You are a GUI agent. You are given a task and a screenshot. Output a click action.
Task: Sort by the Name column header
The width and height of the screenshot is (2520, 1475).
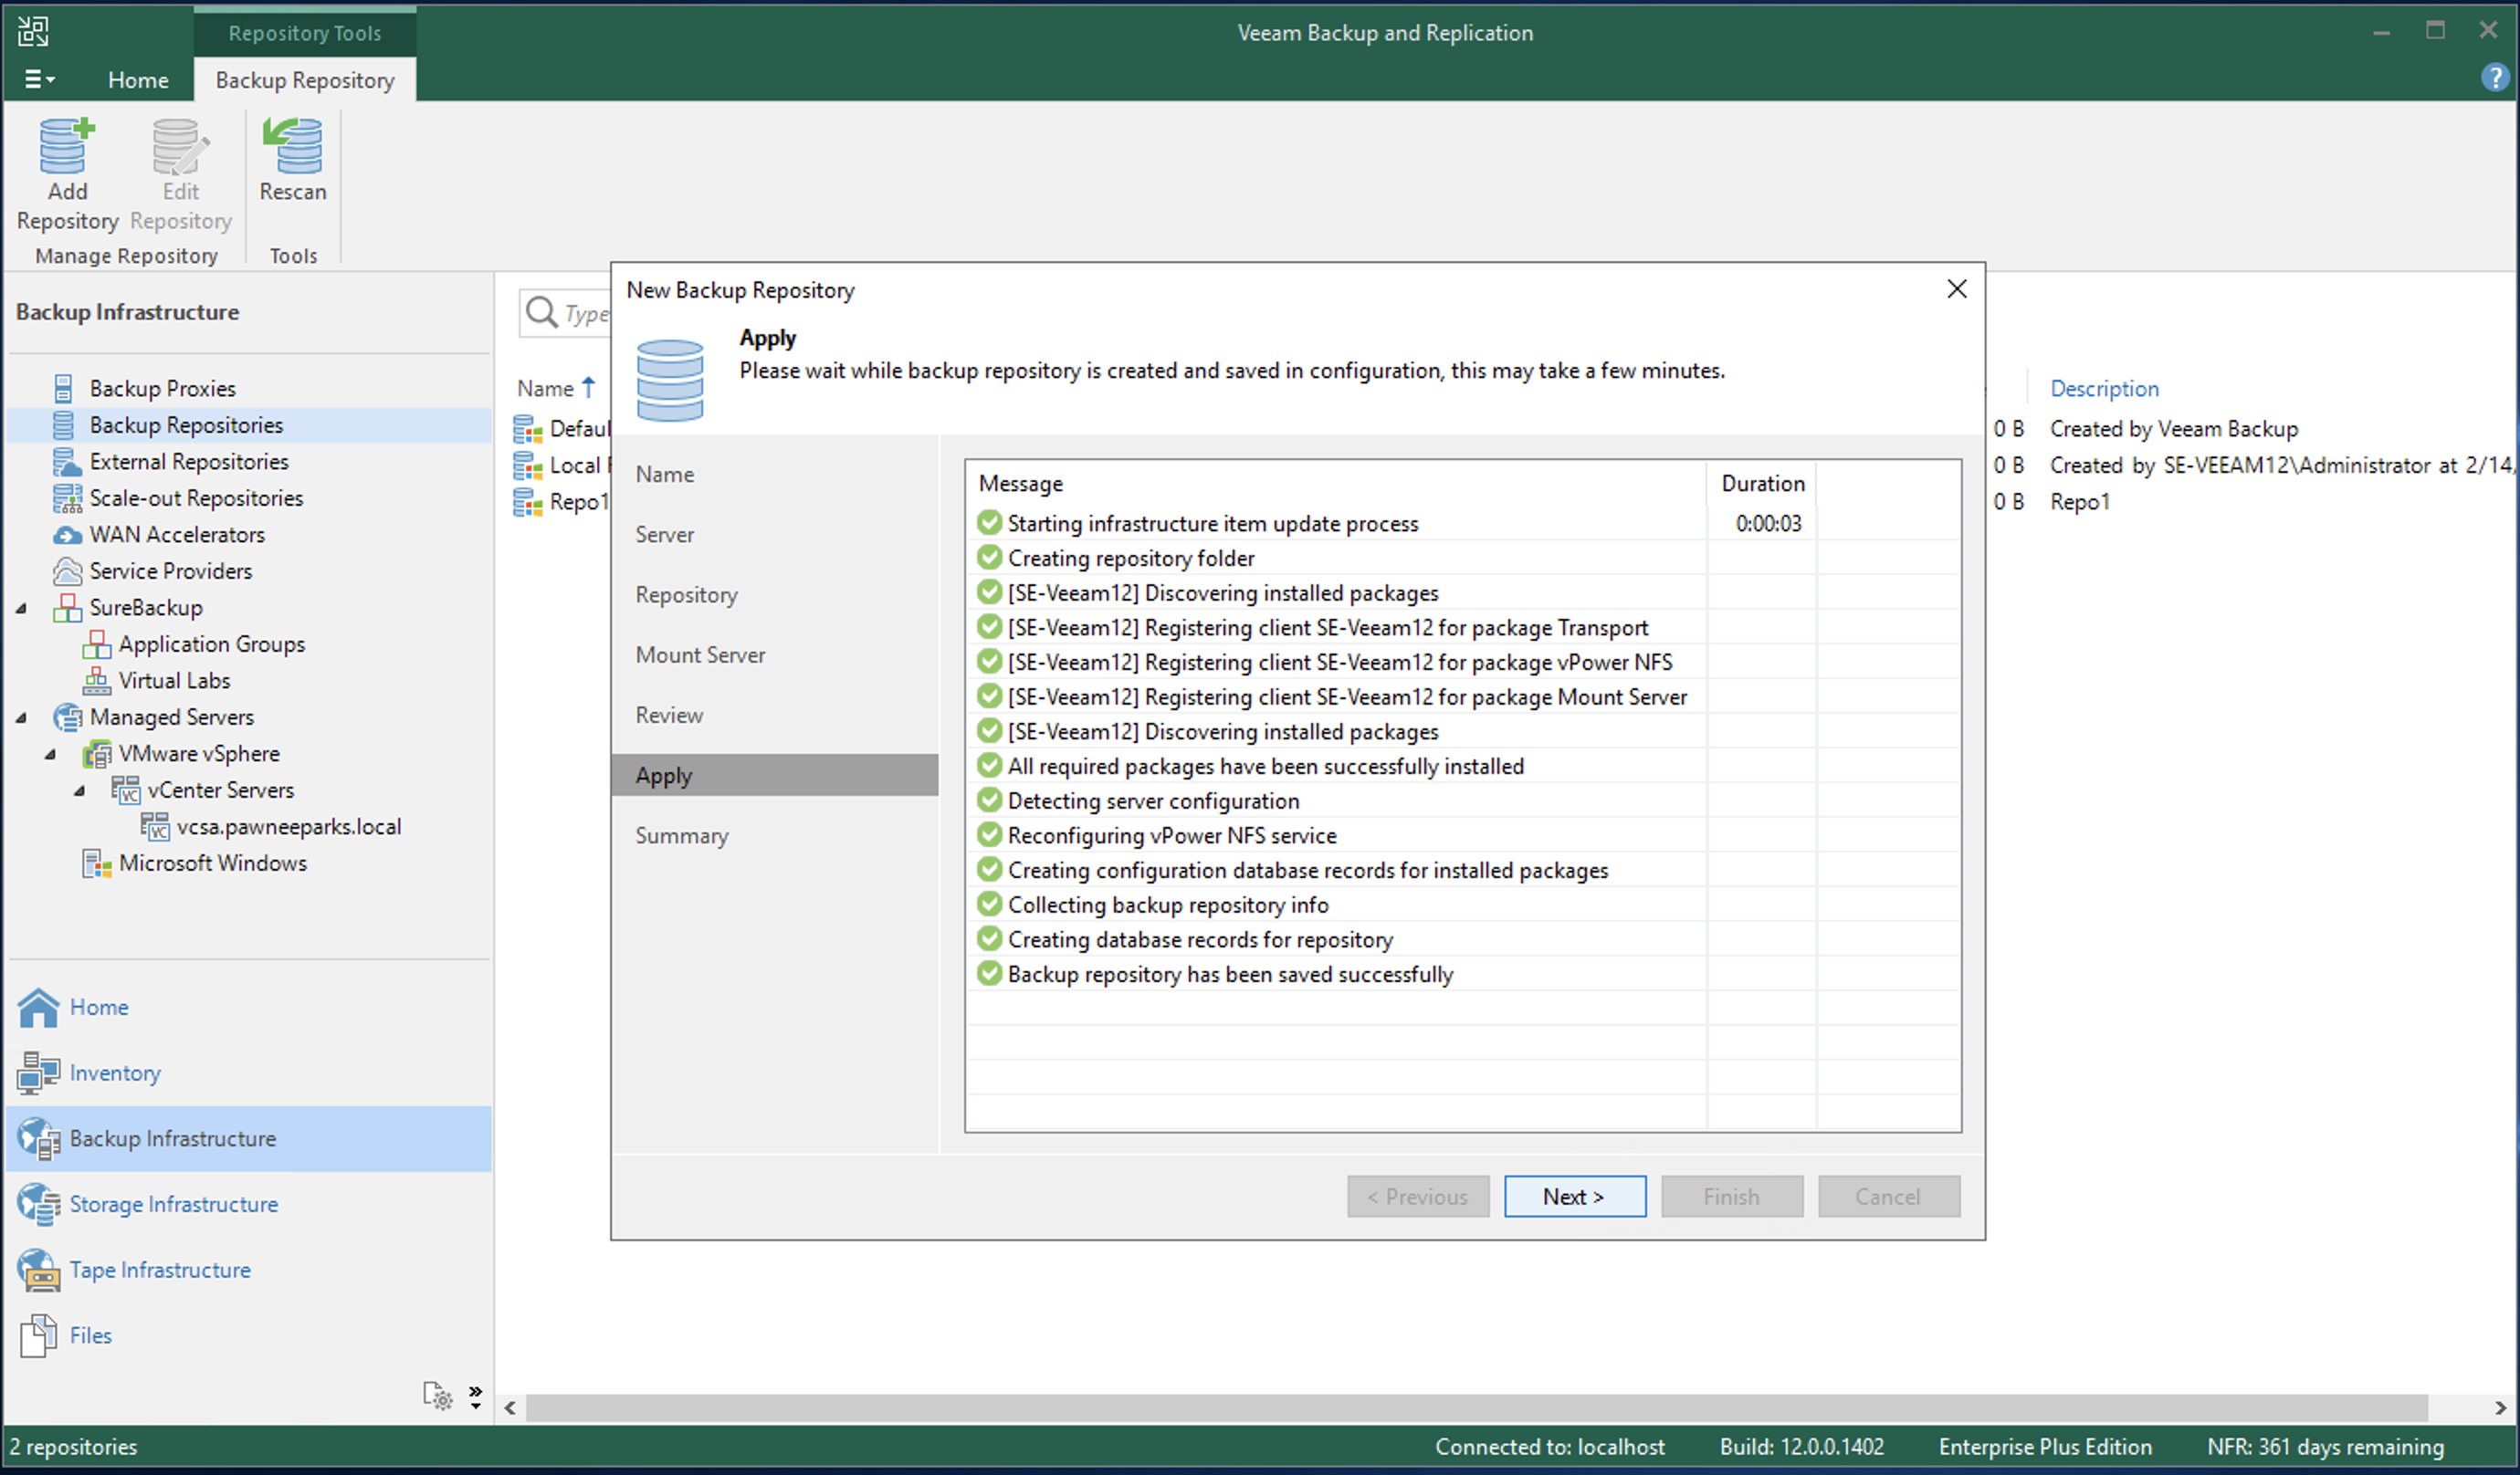click(545, 388)
